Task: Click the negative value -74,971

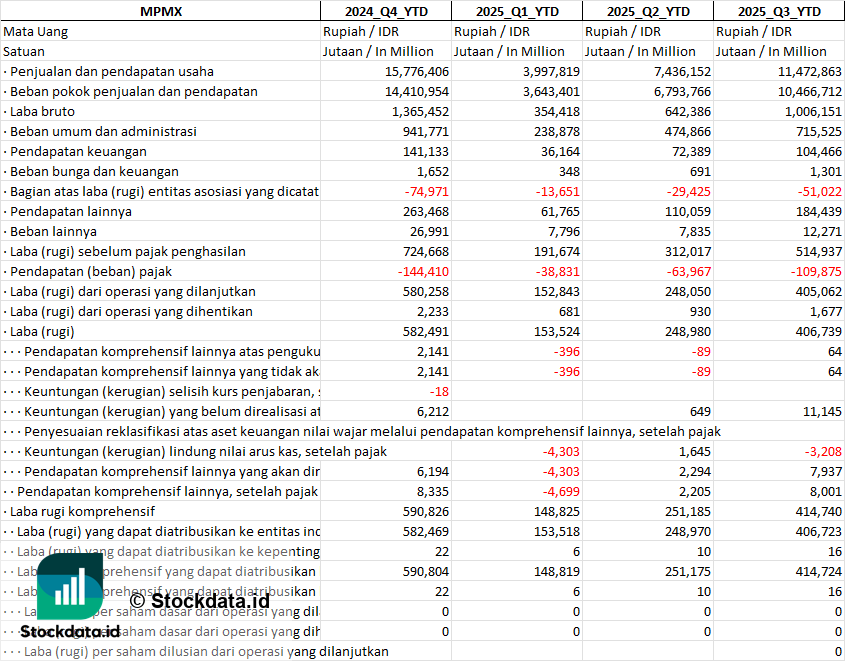Action: pyautogui.click(x=426, y=191)
